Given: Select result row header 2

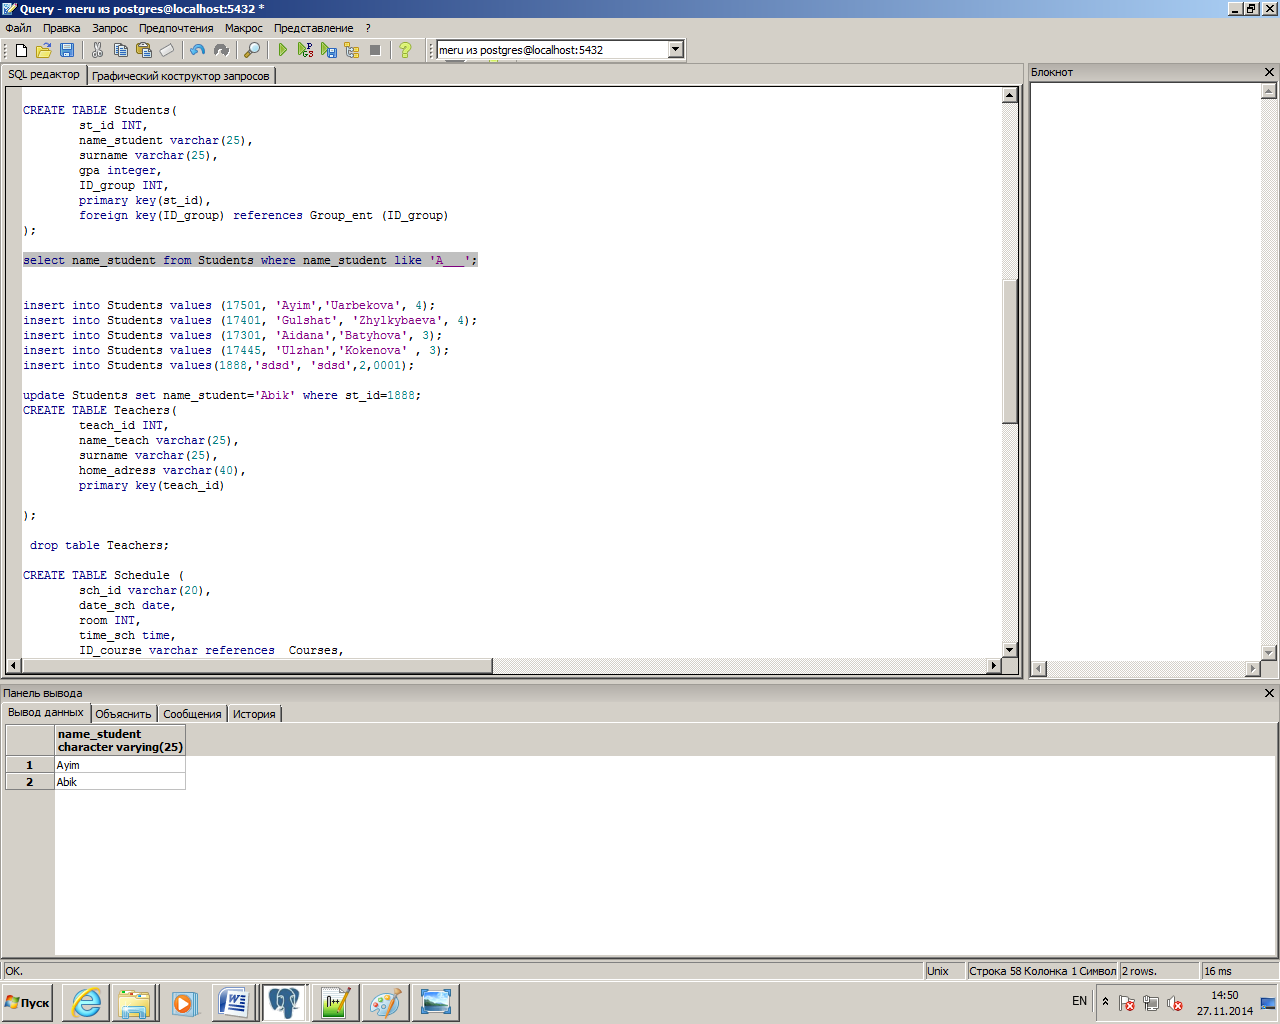Looking at the screenshot, I should point(30,782).
